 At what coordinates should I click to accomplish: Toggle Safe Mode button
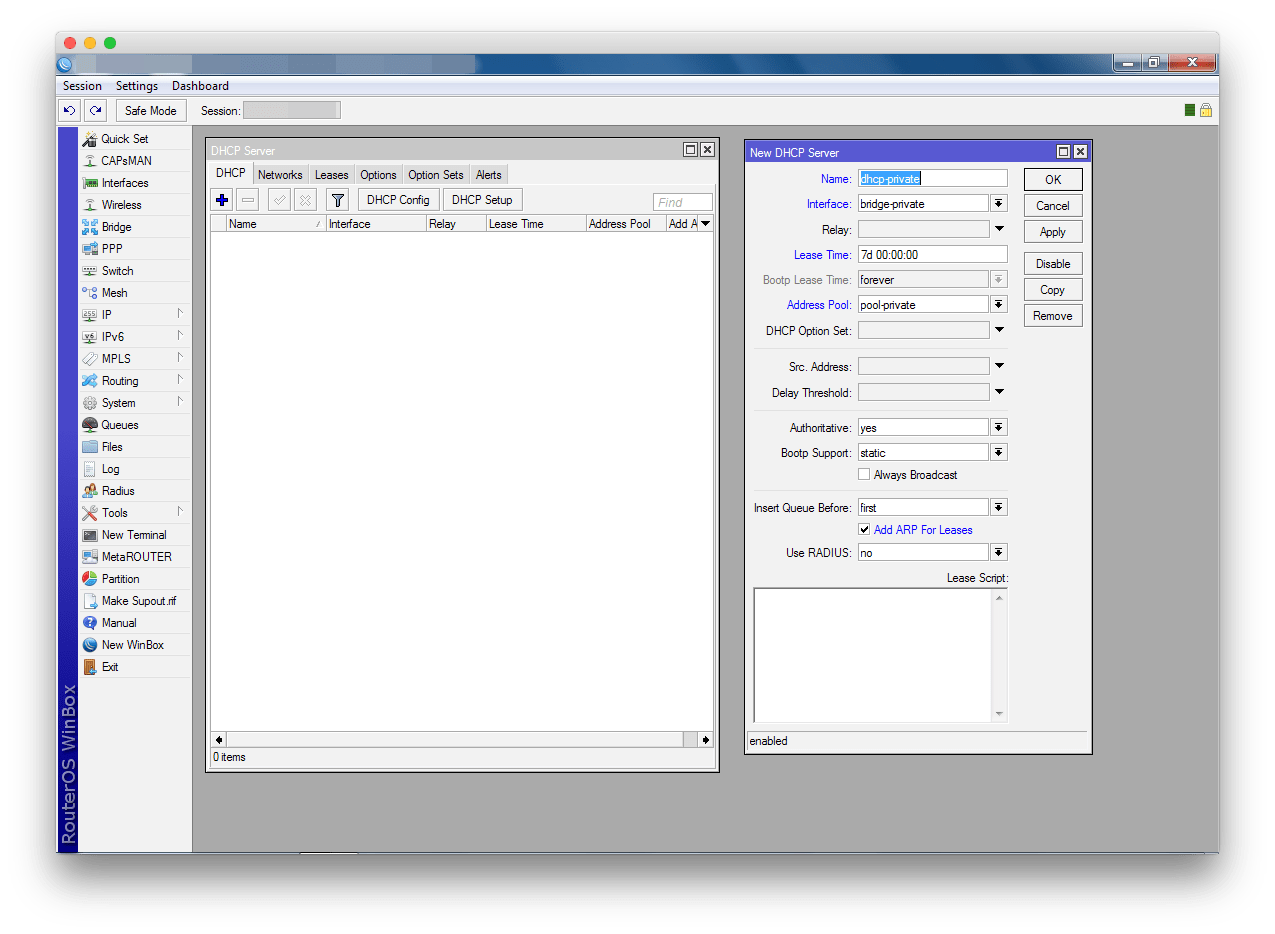[151, 111]
